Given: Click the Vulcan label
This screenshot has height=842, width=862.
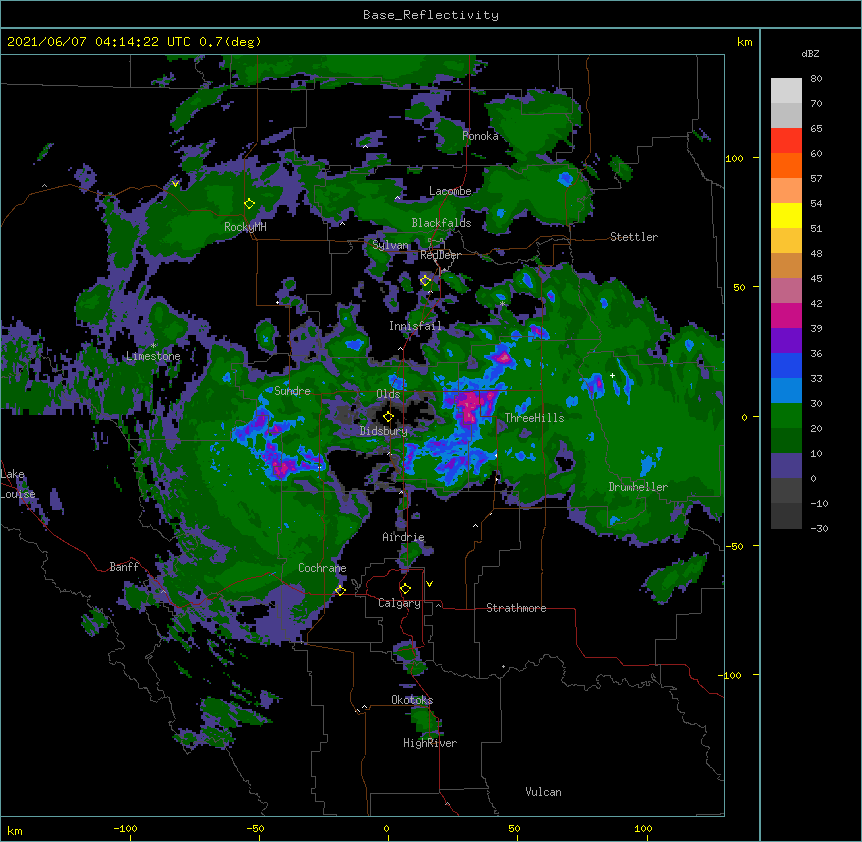Looking at the screenshot, I should pyautogui.click(x=543, y=792).
